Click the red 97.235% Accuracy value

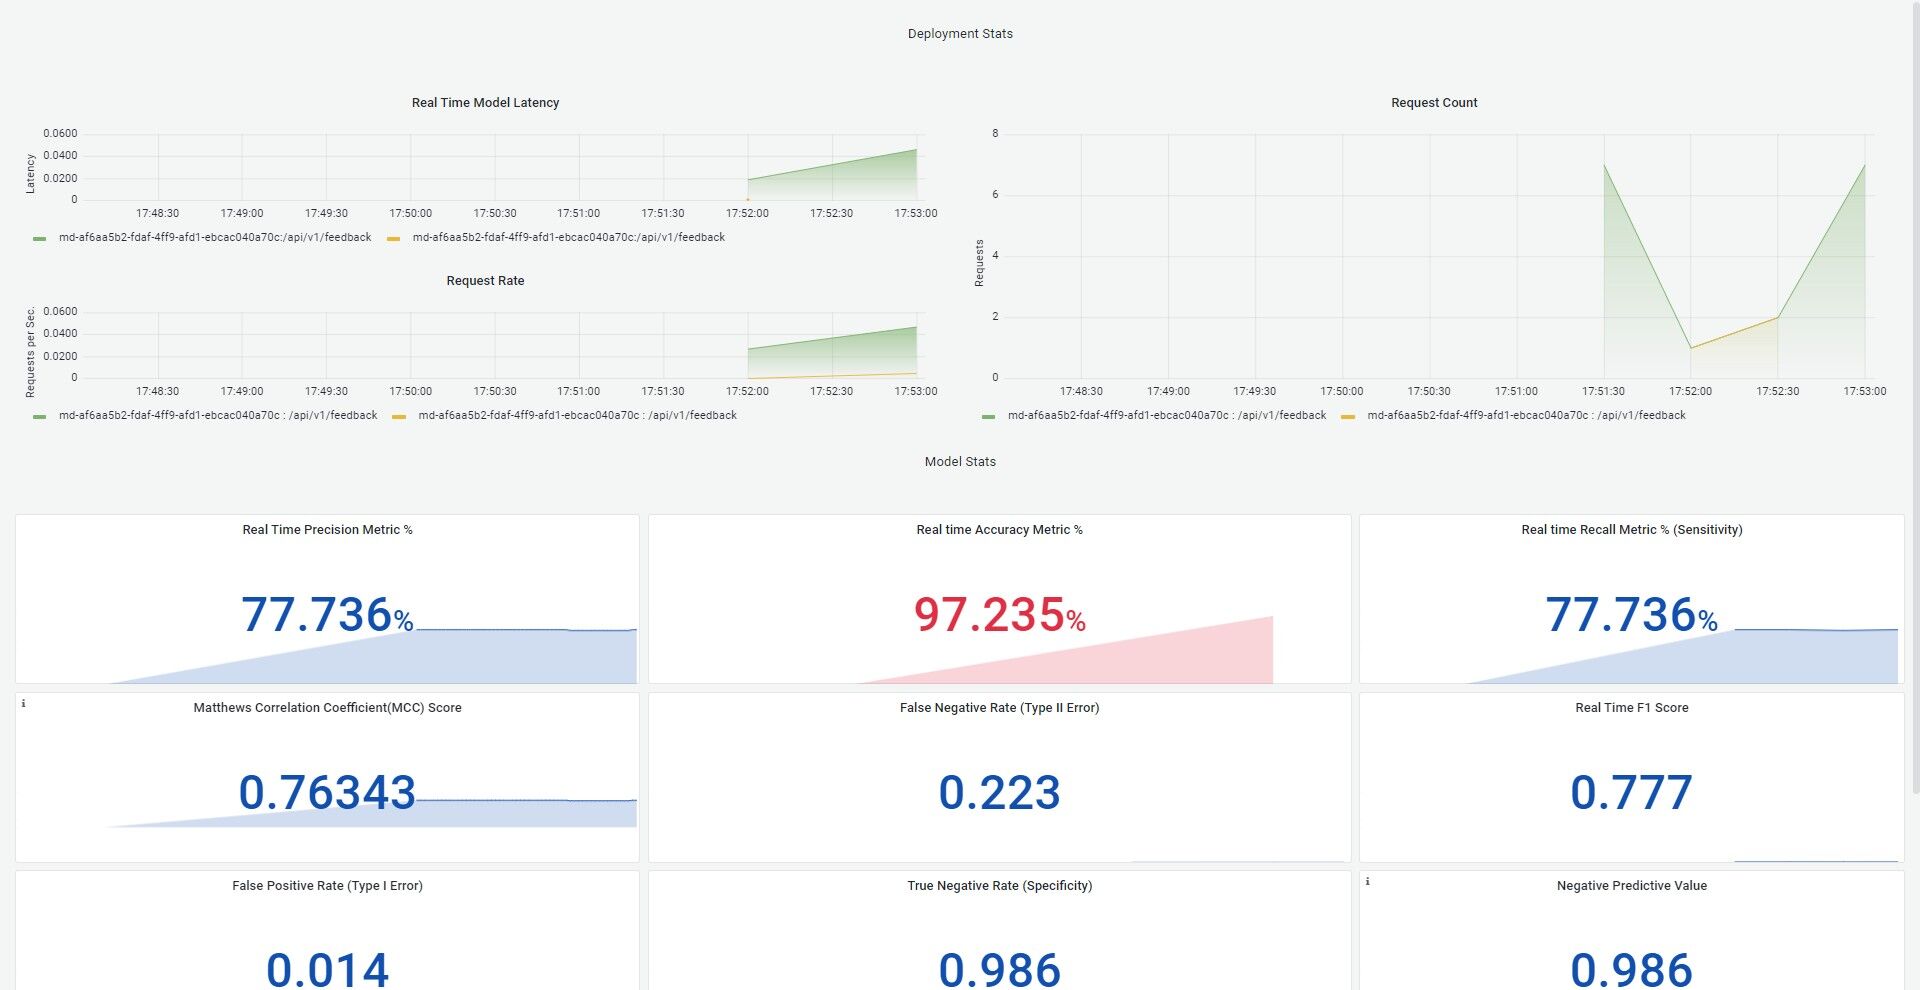pyautogui.click(x=999, y=615)
